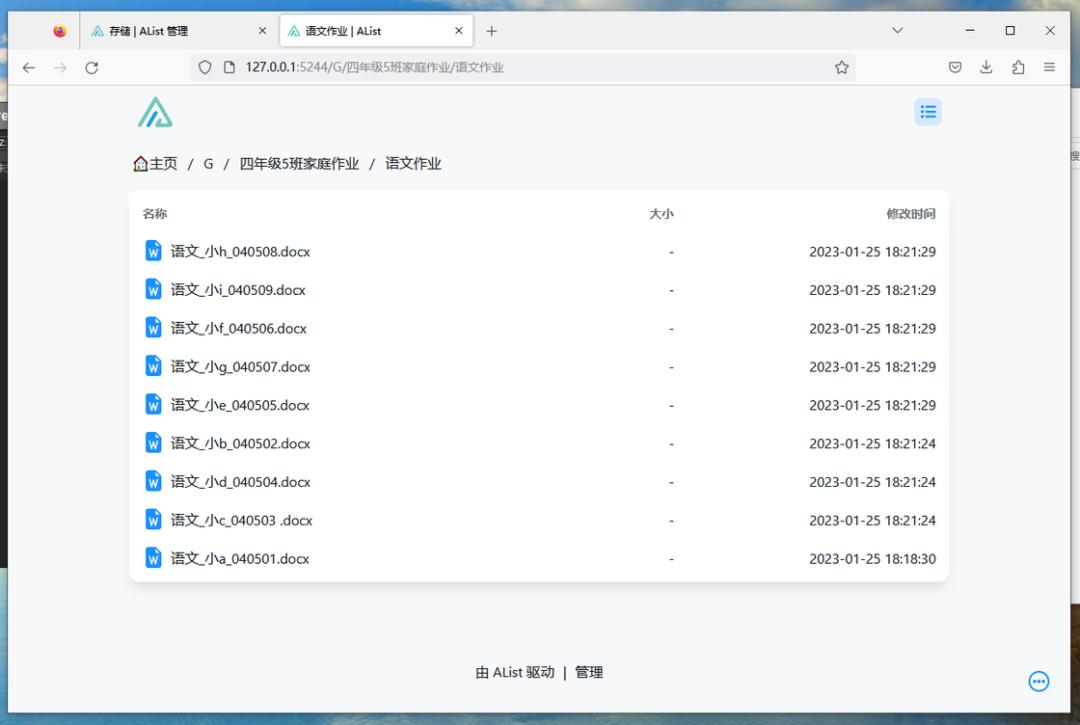Open file 语文_小f_040506.docx
Screen dimensions: 1080x725
click(x=239, y=328)
